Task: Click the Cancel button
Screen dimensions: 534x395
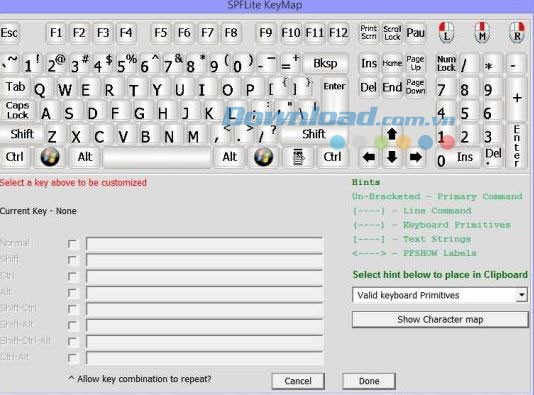Action: tap(298, 381)
